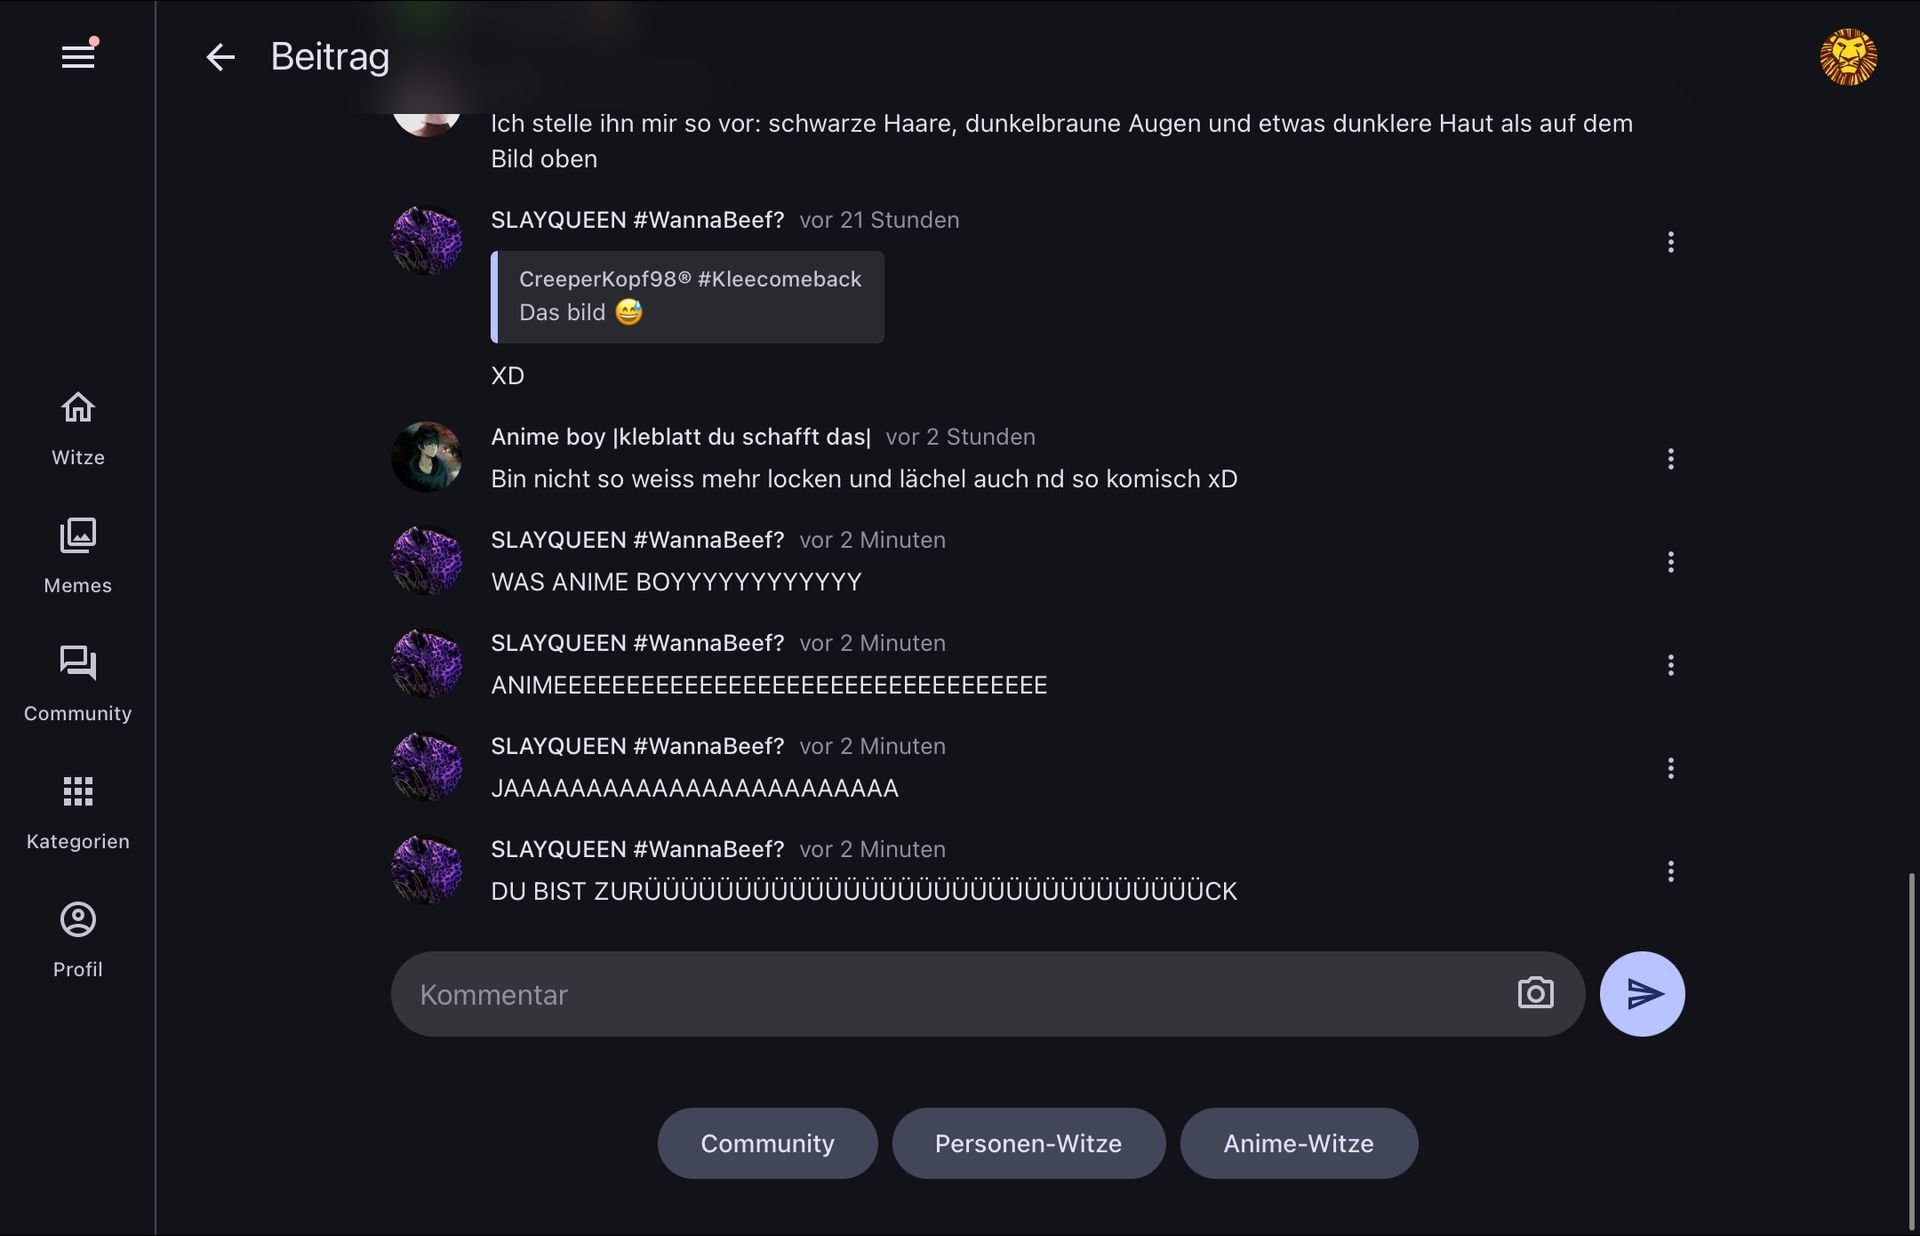Open Anime boy's profile picture
The width and height of the screenshot is (1920, 1236).
tap(427, 457)
